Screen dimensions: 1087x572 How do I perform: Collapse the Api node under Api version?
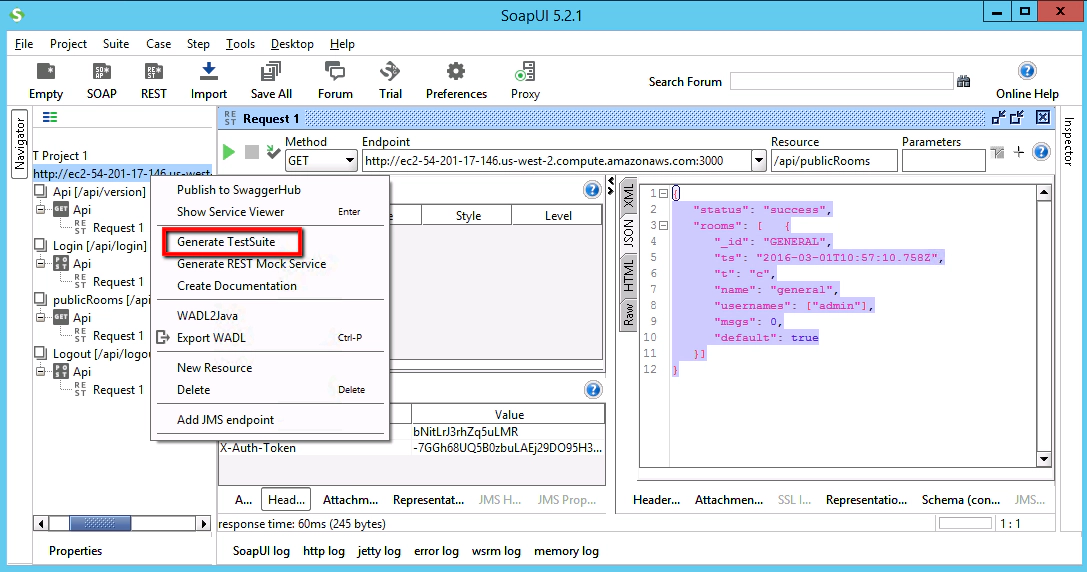[41, 209]
